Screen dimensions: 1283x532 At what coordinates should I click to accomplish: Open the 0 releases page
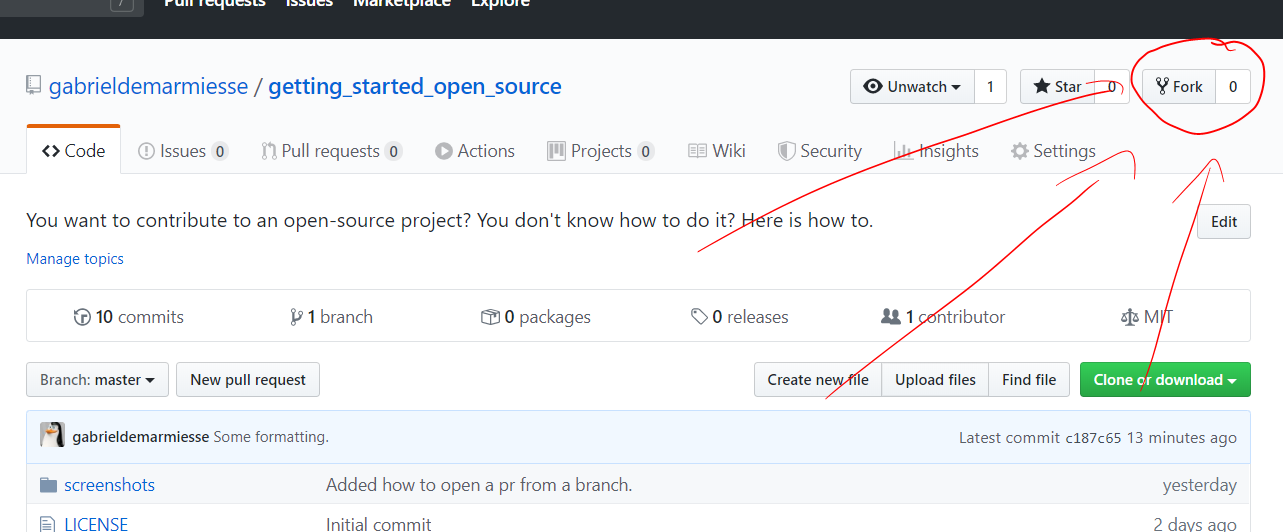(x=740, y=317)
